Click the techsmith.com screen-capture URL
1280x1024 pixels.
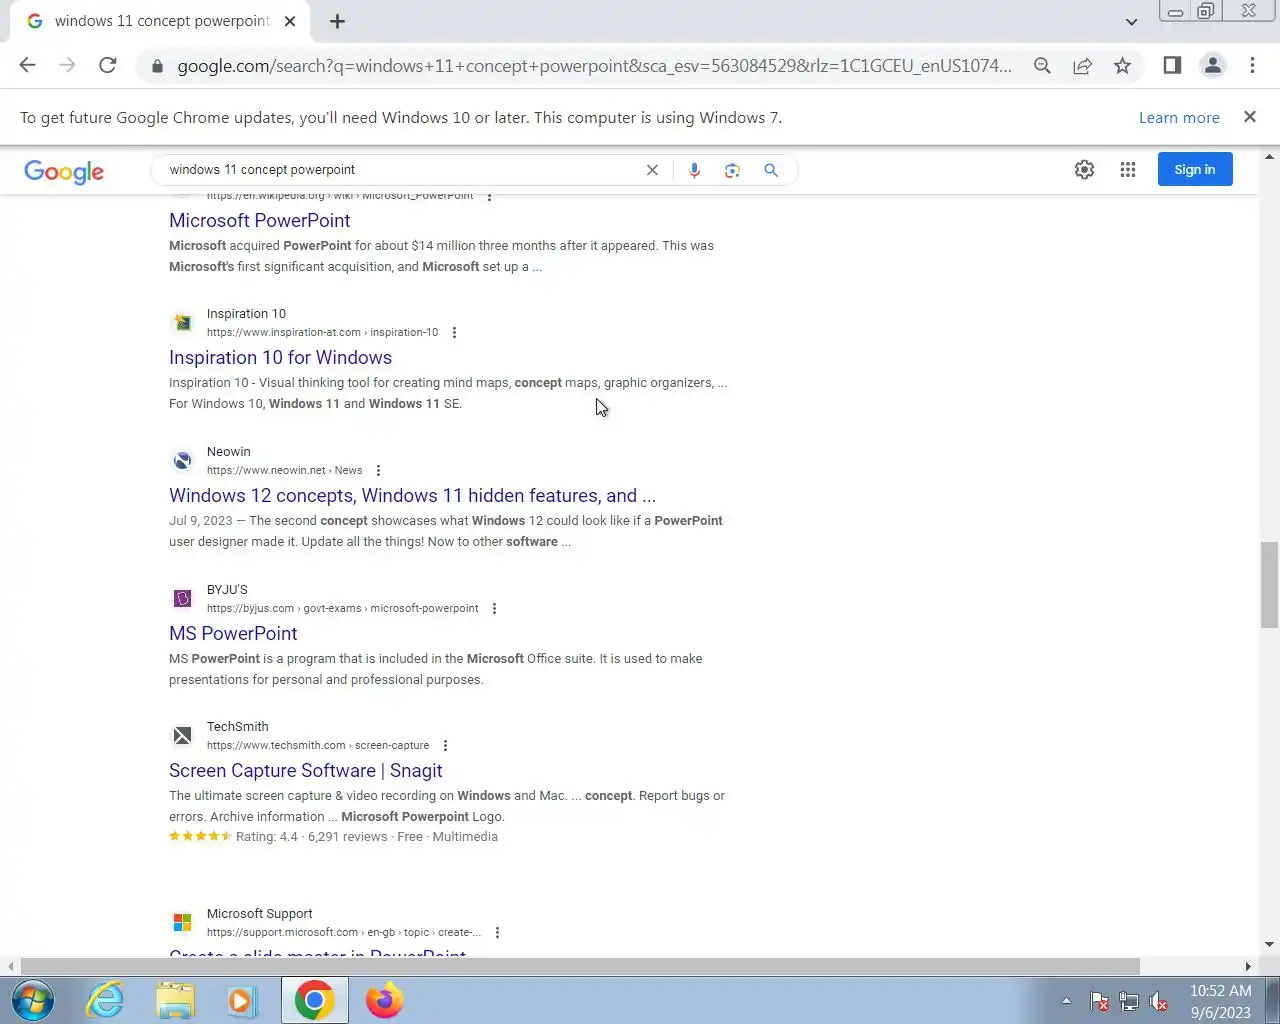click(x=318, y=745)
